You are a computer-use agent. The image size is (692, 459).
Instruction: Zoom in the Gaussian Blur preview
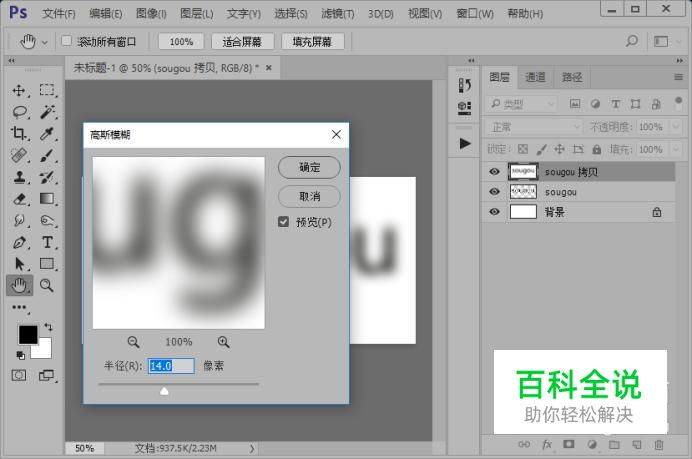tap(223, 342)
